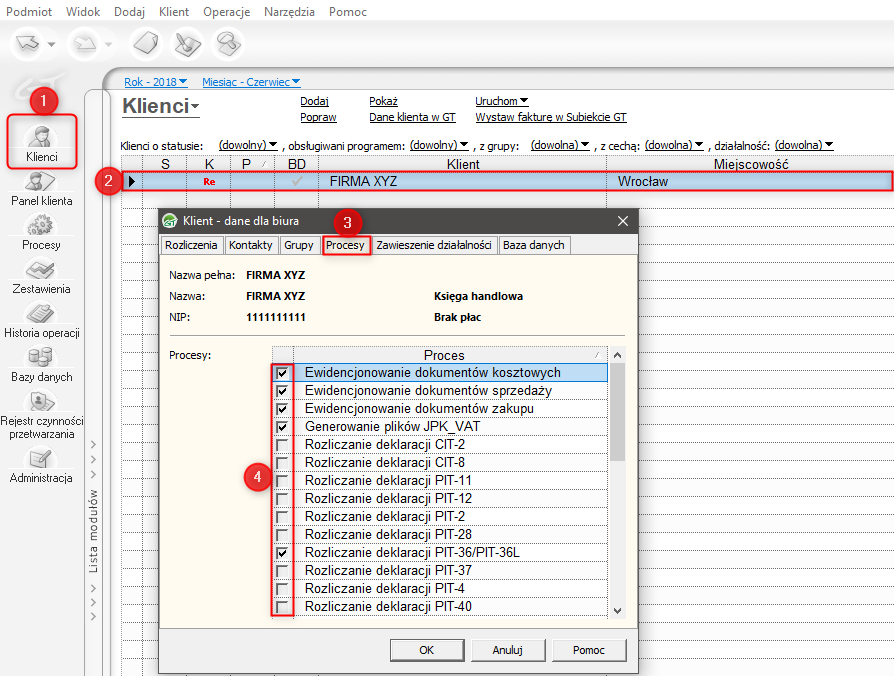Select the Procesy gear icon in sidebar
The height and width of the screenshot is (676, 894).
pos(41,226)
